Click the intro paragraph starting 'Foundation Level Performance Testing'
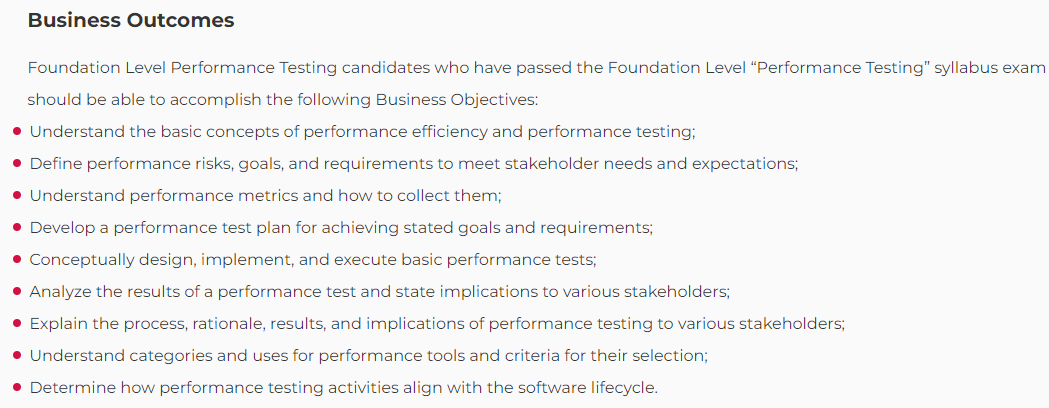The image size is (1049, 408). coord(536,84)
